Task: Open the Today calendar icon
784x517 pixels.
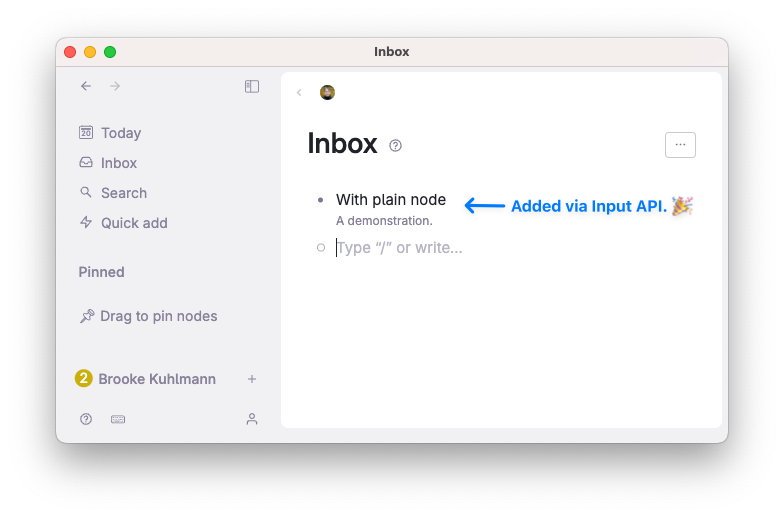Action: (x=86, y=132)
